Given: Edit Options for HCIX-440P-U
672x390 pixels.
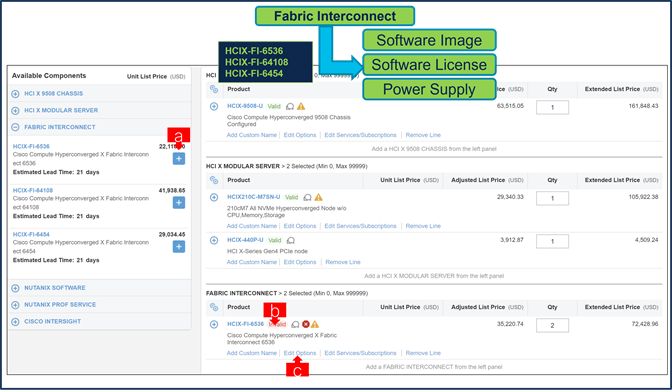Looking at the screenshot, I should tap(300, 262).
